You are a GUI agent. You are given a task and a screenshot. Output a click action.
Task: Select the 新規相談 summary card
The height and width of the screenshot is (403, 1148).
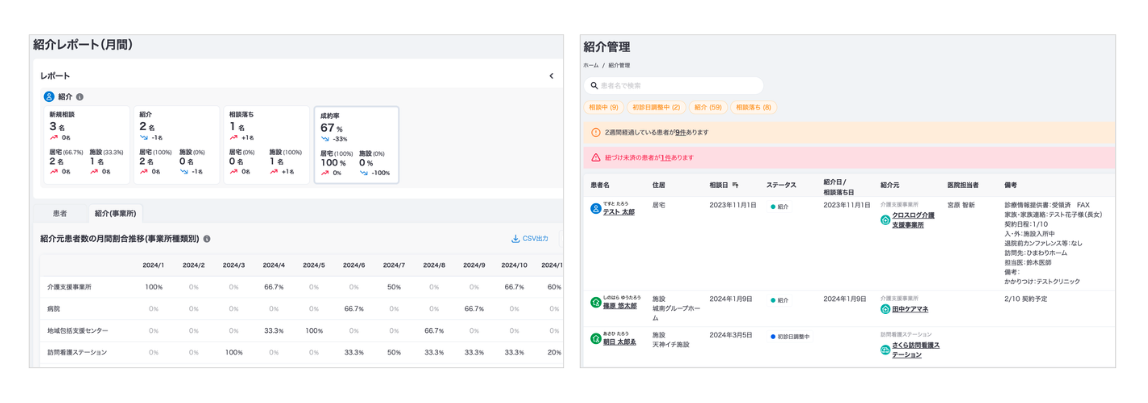(x=86, y=145)
